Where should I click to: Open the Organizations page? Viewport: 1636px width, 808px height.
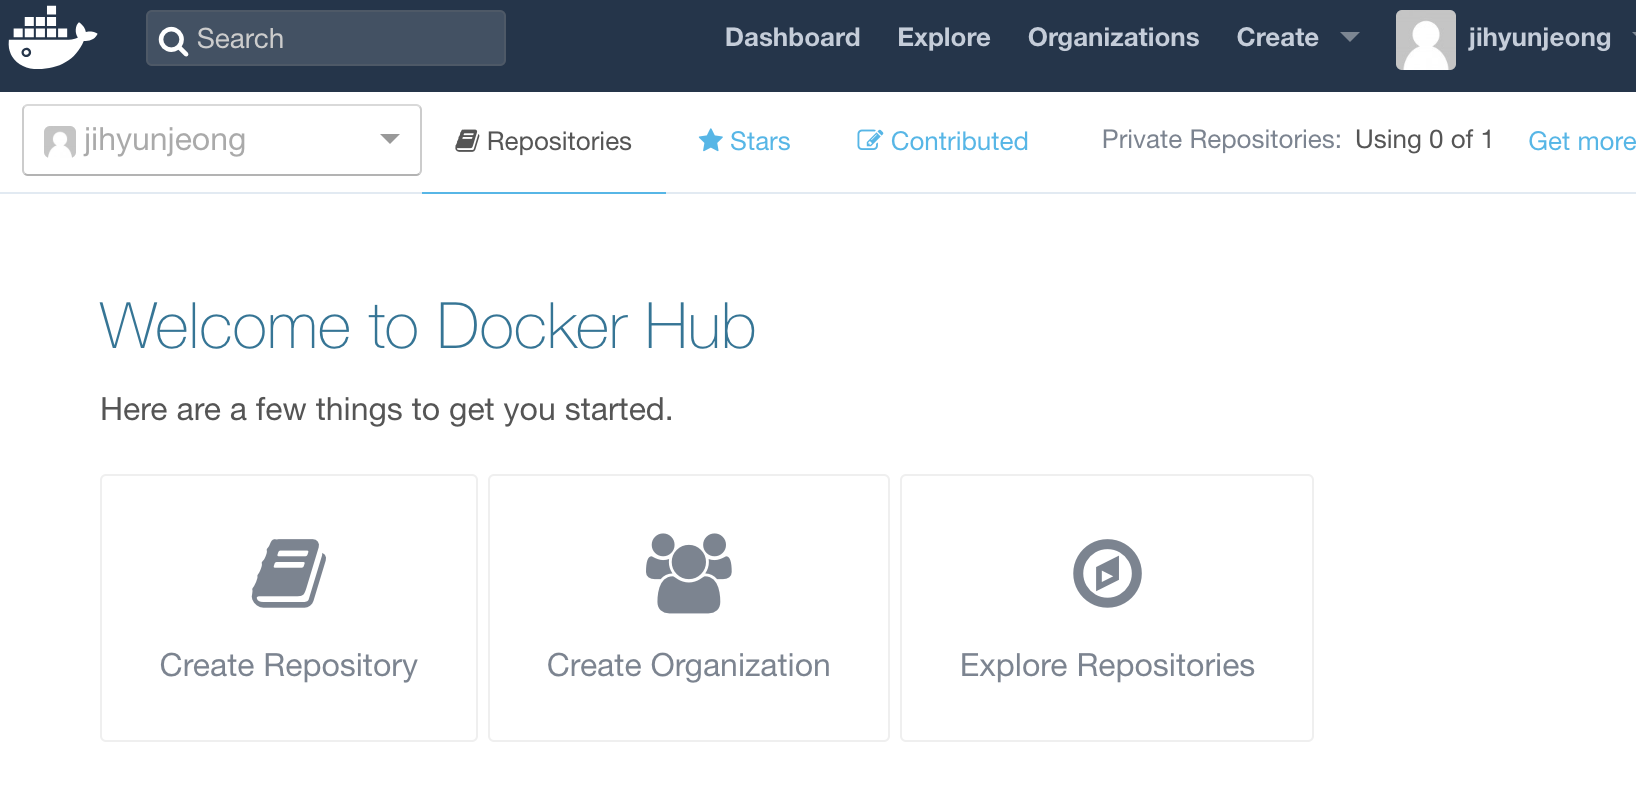tap(1113, 38)
